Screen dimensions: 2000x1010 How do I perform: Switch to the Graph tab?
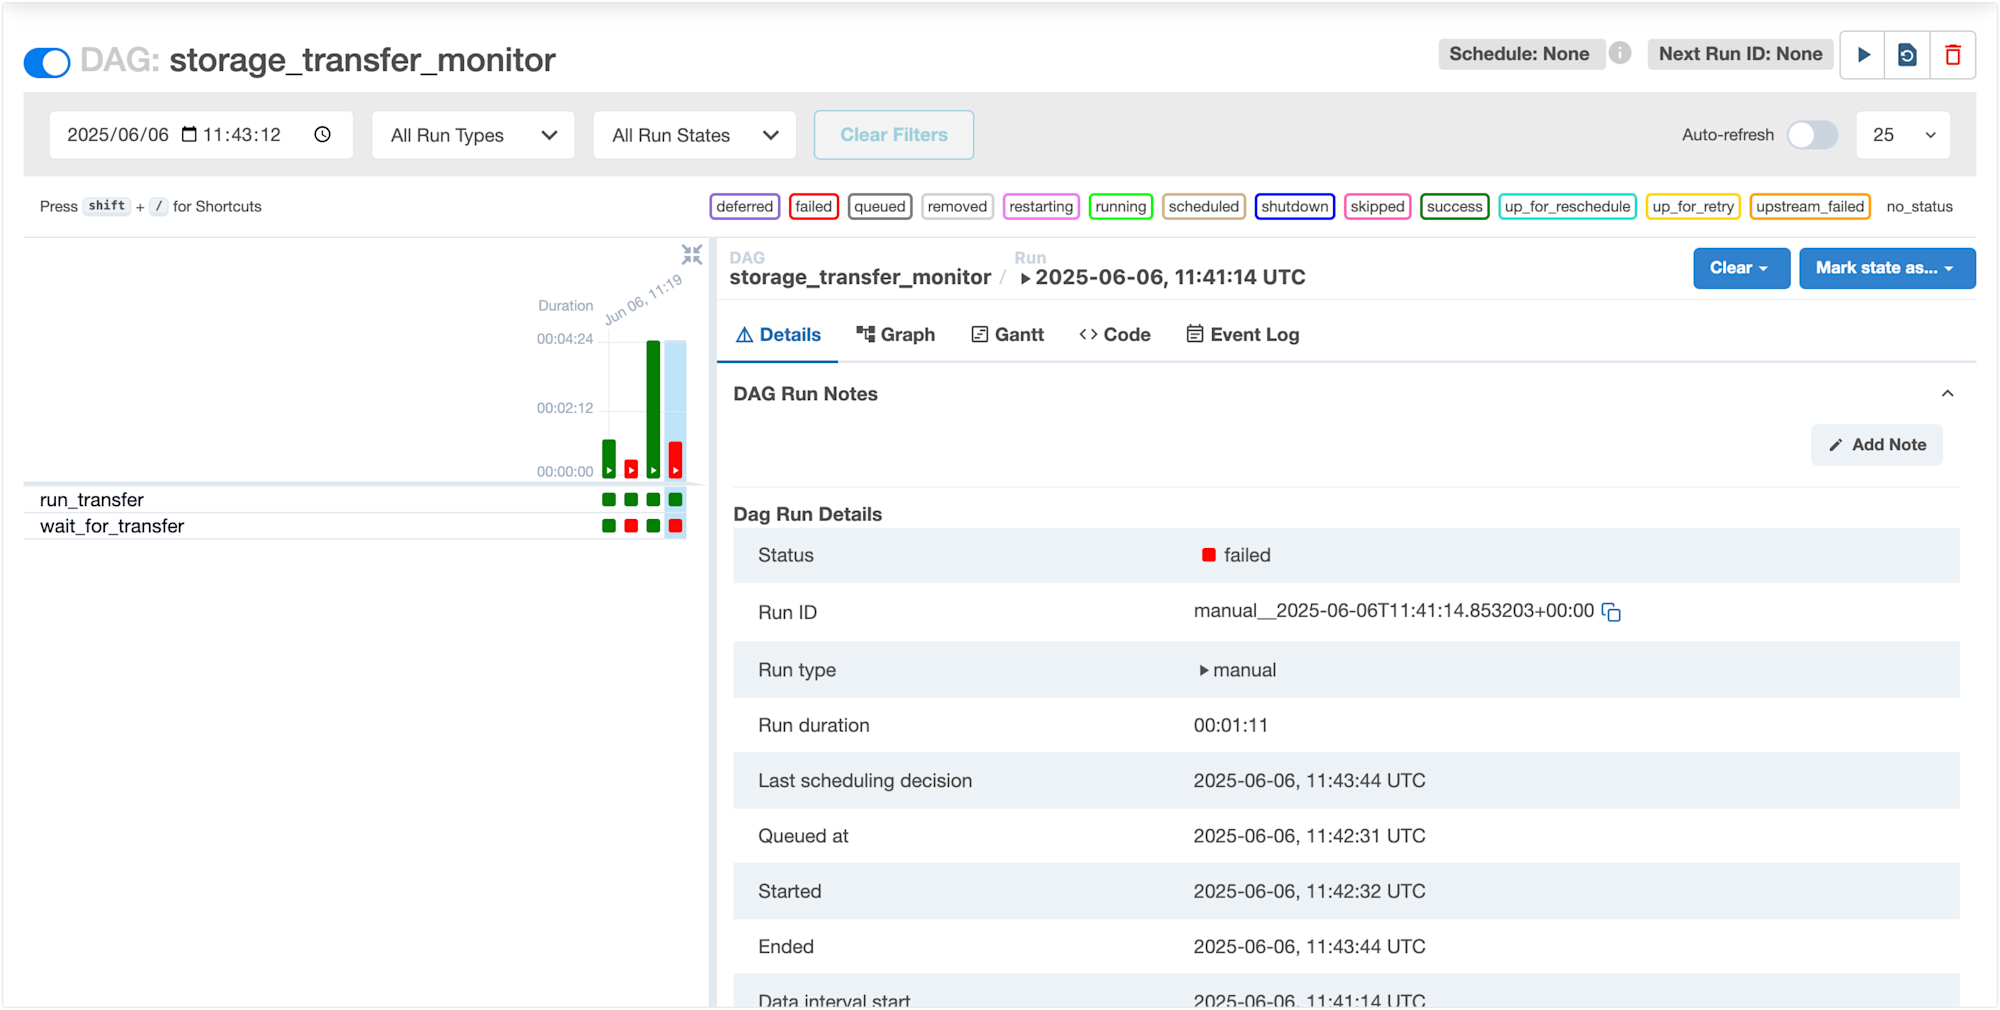(x=896, y=335)
